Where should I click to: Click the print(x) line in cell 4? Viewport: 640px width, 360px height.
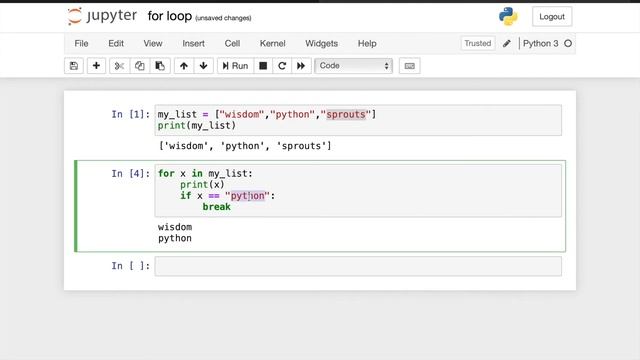(202, 184)
